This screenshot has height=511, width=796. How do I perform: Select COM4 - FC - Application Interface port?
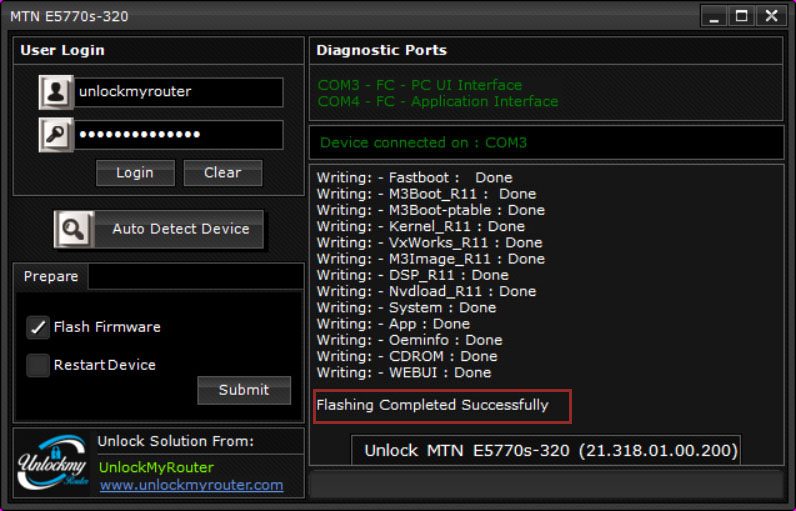[x=438, y=101]
